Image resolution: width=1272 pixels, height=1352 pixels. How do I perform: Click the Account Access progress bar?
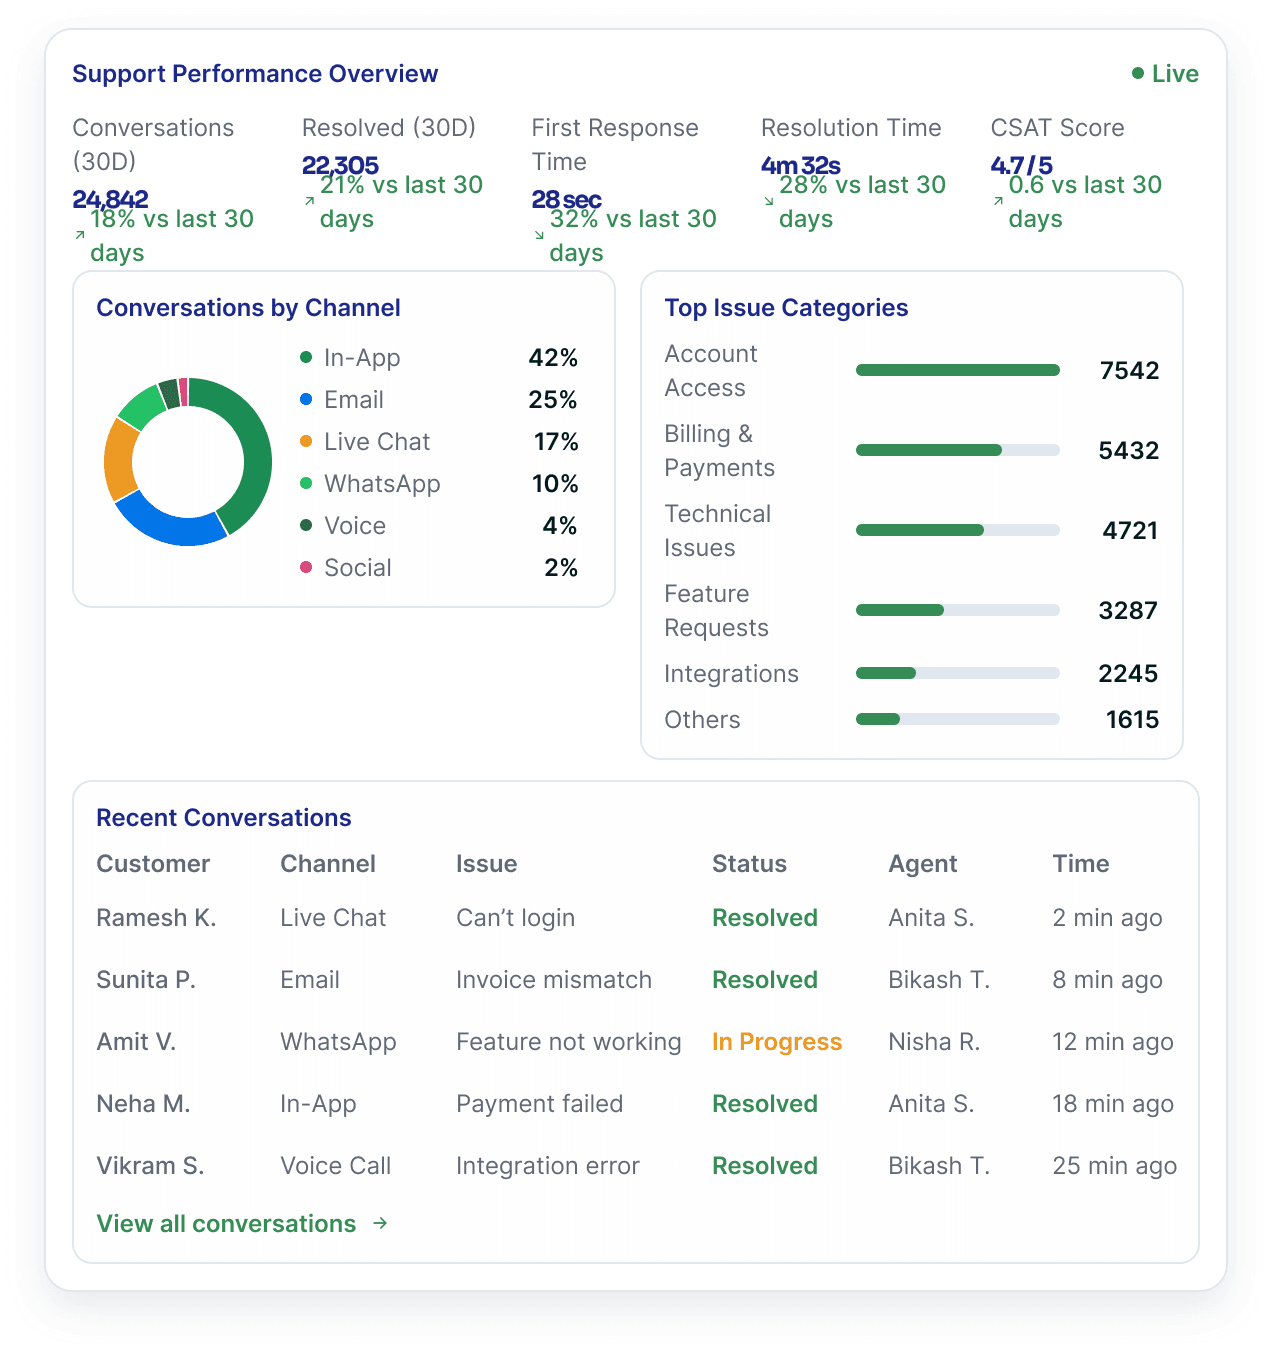coord(958,370)
